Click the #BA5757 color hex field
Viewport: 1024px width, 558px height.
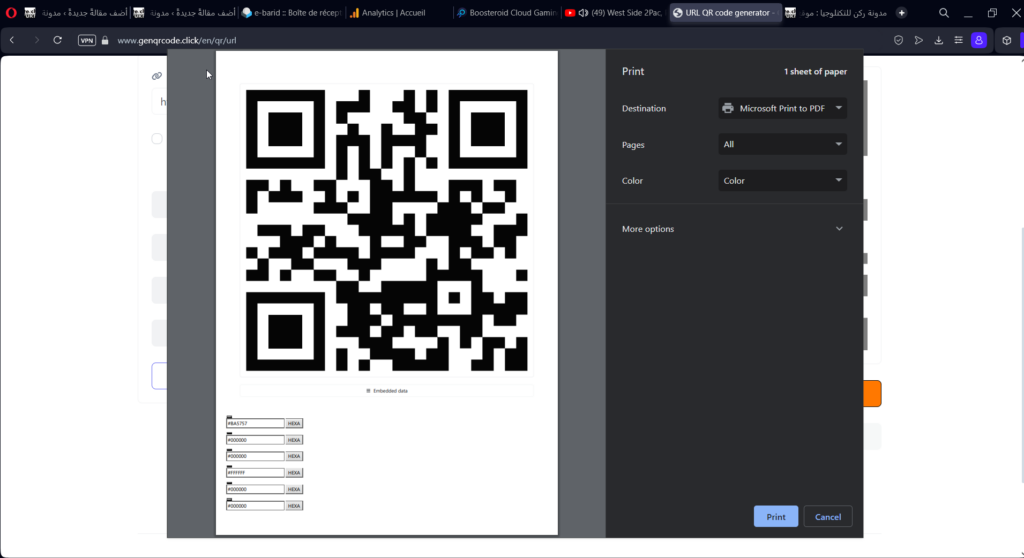point(255,423)
